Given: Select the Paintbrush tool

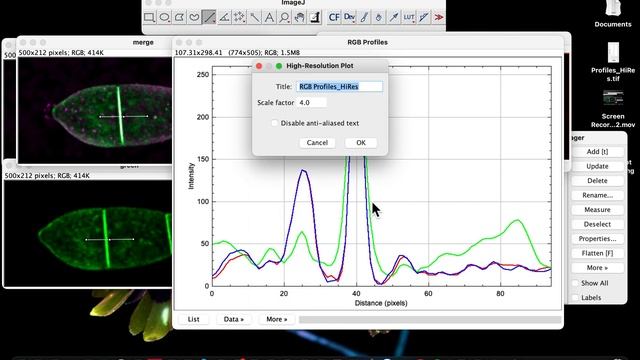Looking at the screenshot, I should point(364,17).
